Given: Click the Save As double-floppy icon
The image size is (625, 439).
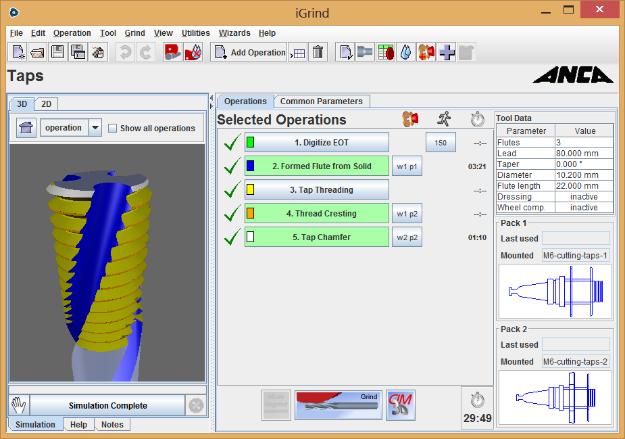Looking at the screenshot, I should click(x=78, y=52).
